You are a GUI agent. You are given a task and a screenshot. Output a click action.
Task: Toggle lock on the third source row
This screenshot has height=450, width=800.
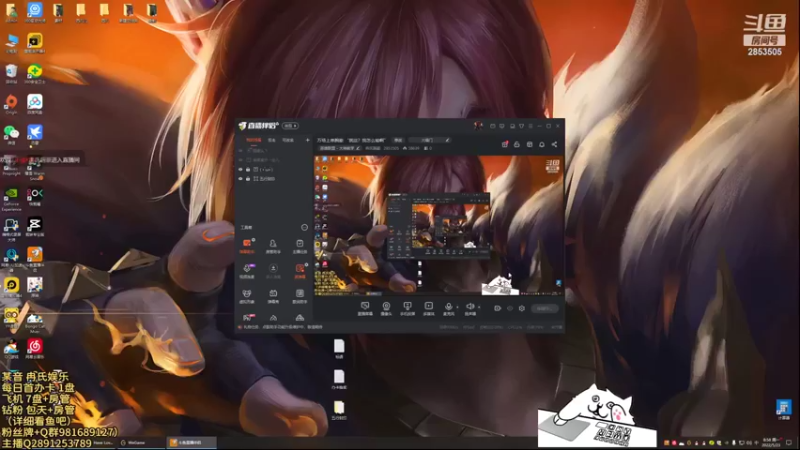tap(248, 169)
